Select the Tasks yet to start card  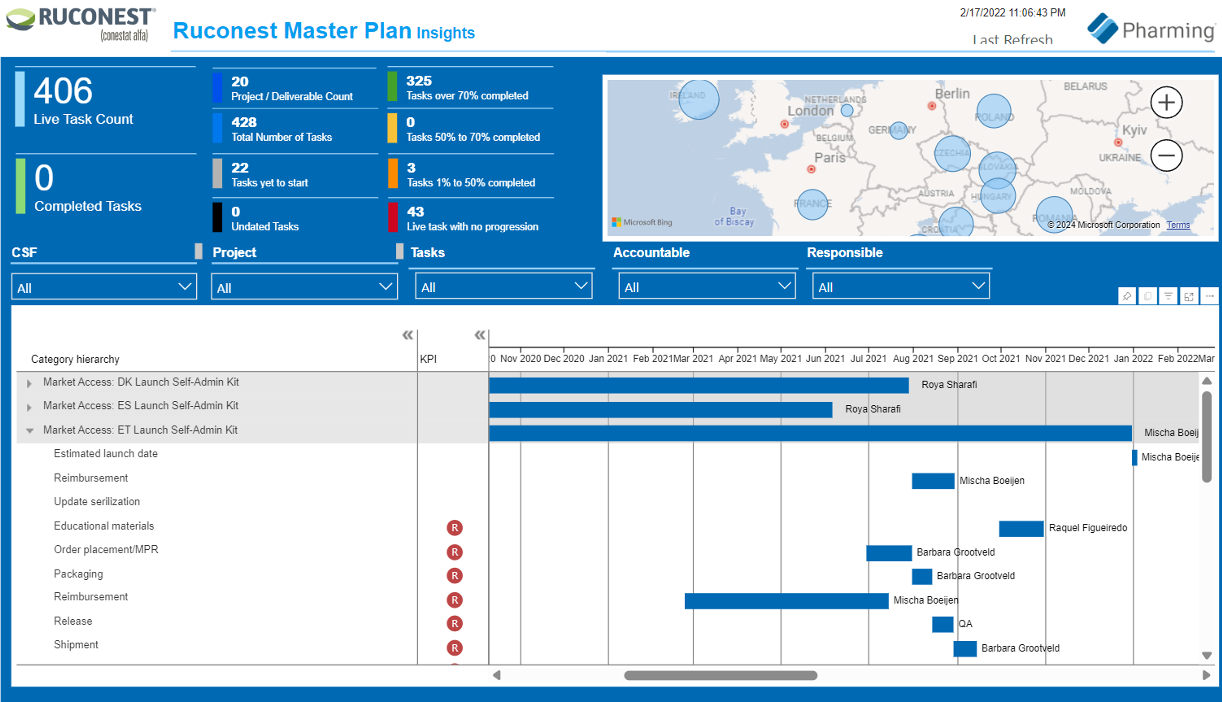[295, 174]
